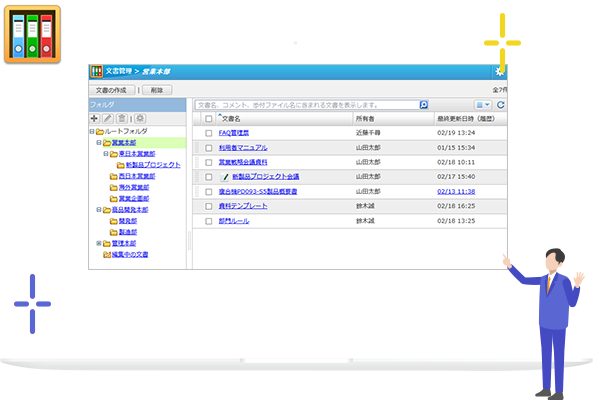Screen dimensions: 600x410
Task: Expand the 管理本部 folder
Action: 98,243
